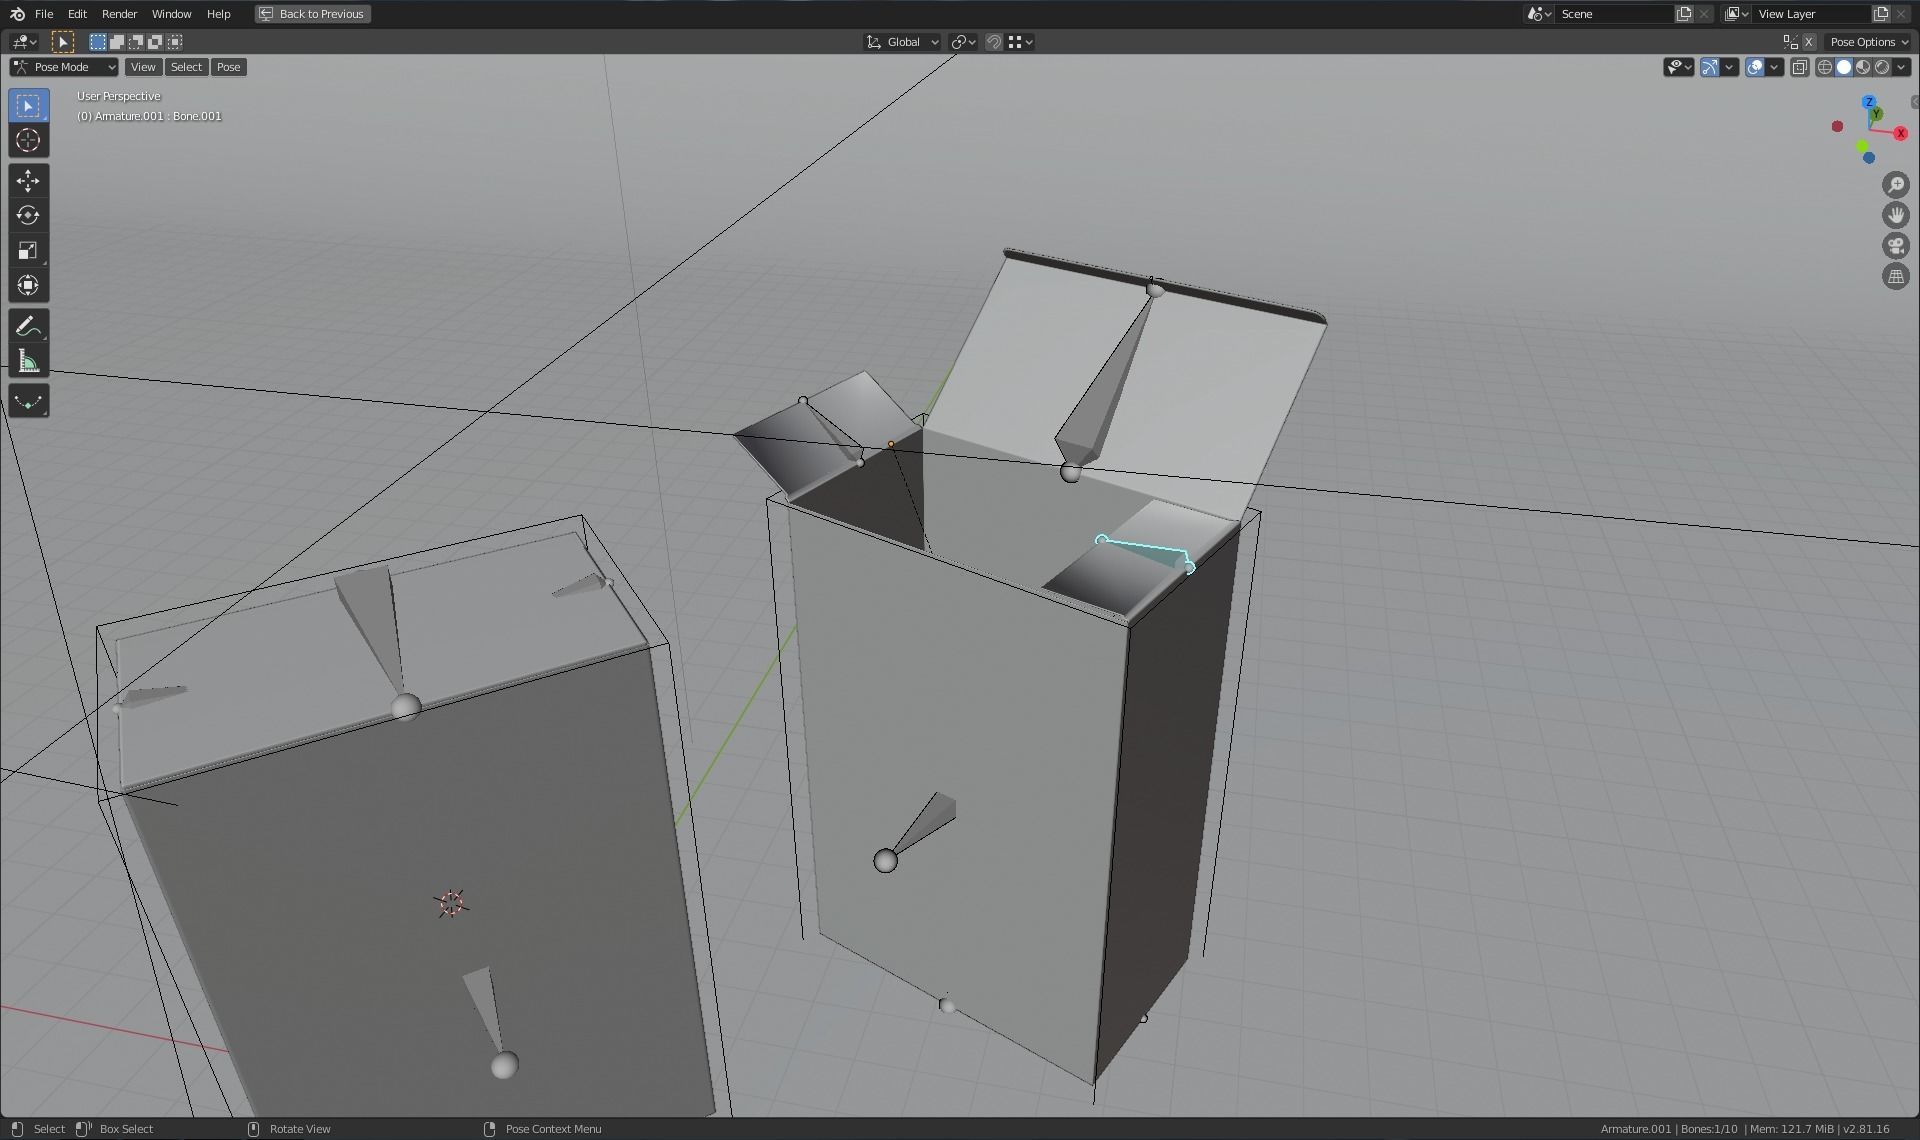The image size is (1920, 1140).
Task: Select the Cursor tool
Action: click(28, 141)
